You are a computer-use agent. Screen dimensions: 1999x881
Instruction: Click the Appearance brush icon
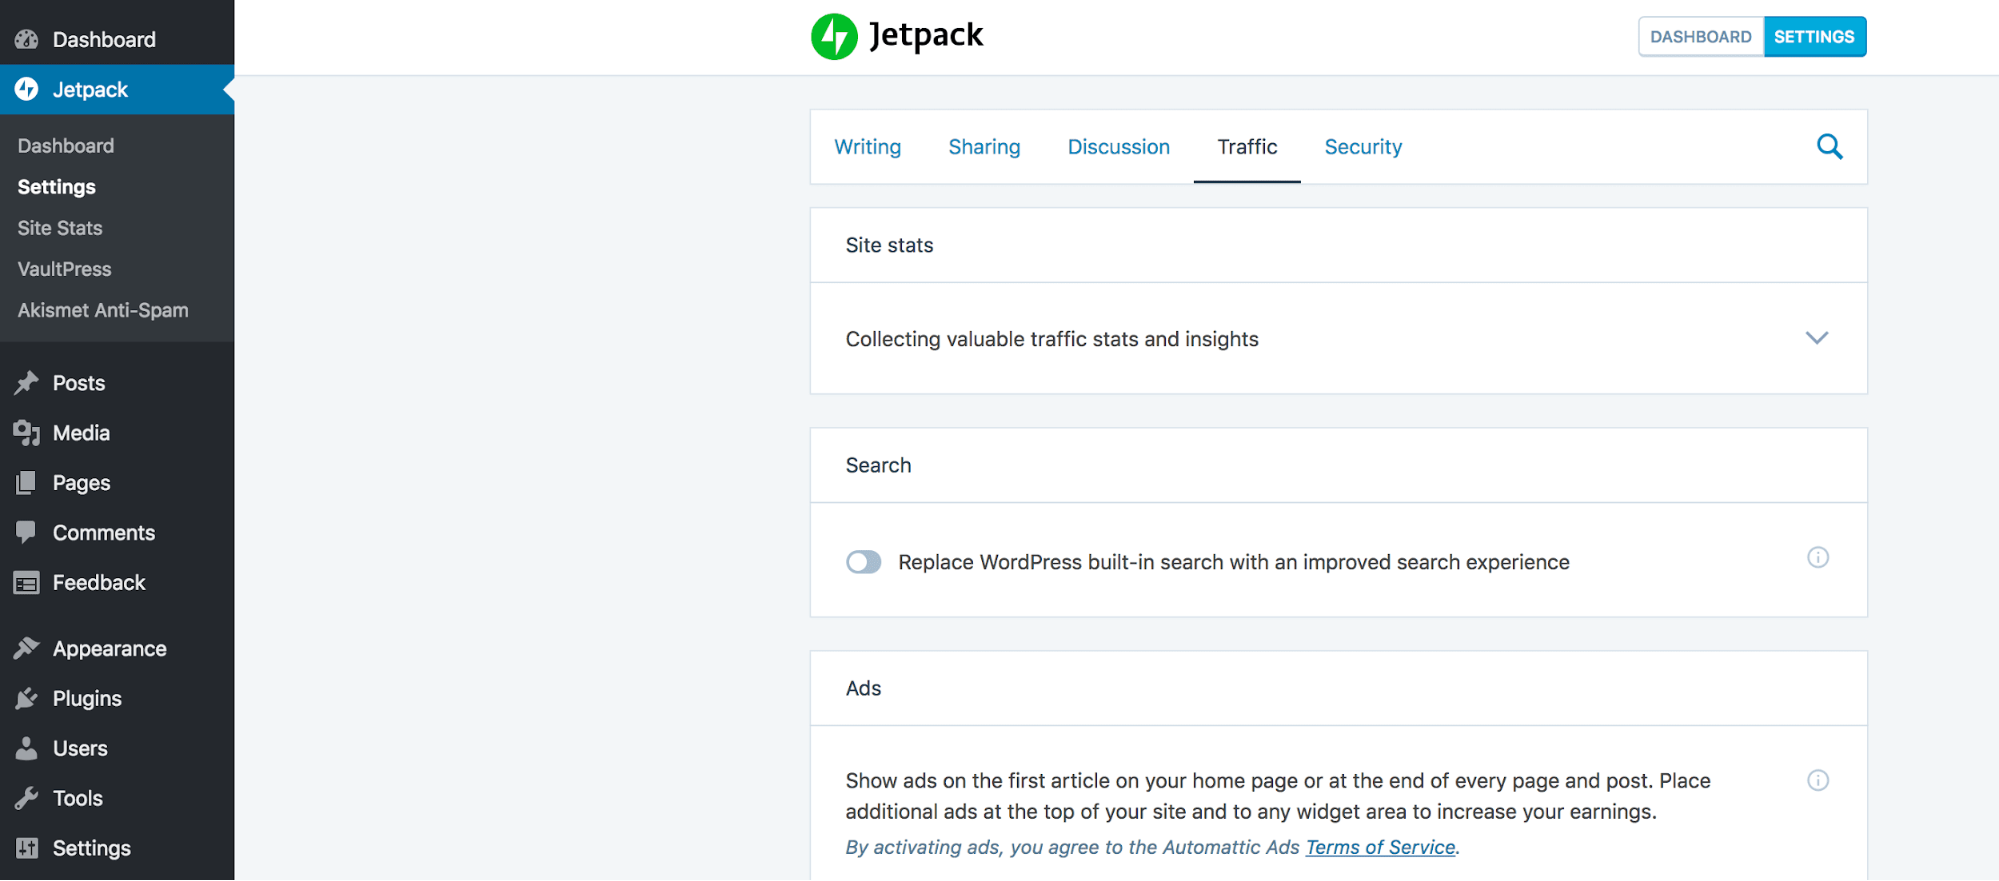27,649
